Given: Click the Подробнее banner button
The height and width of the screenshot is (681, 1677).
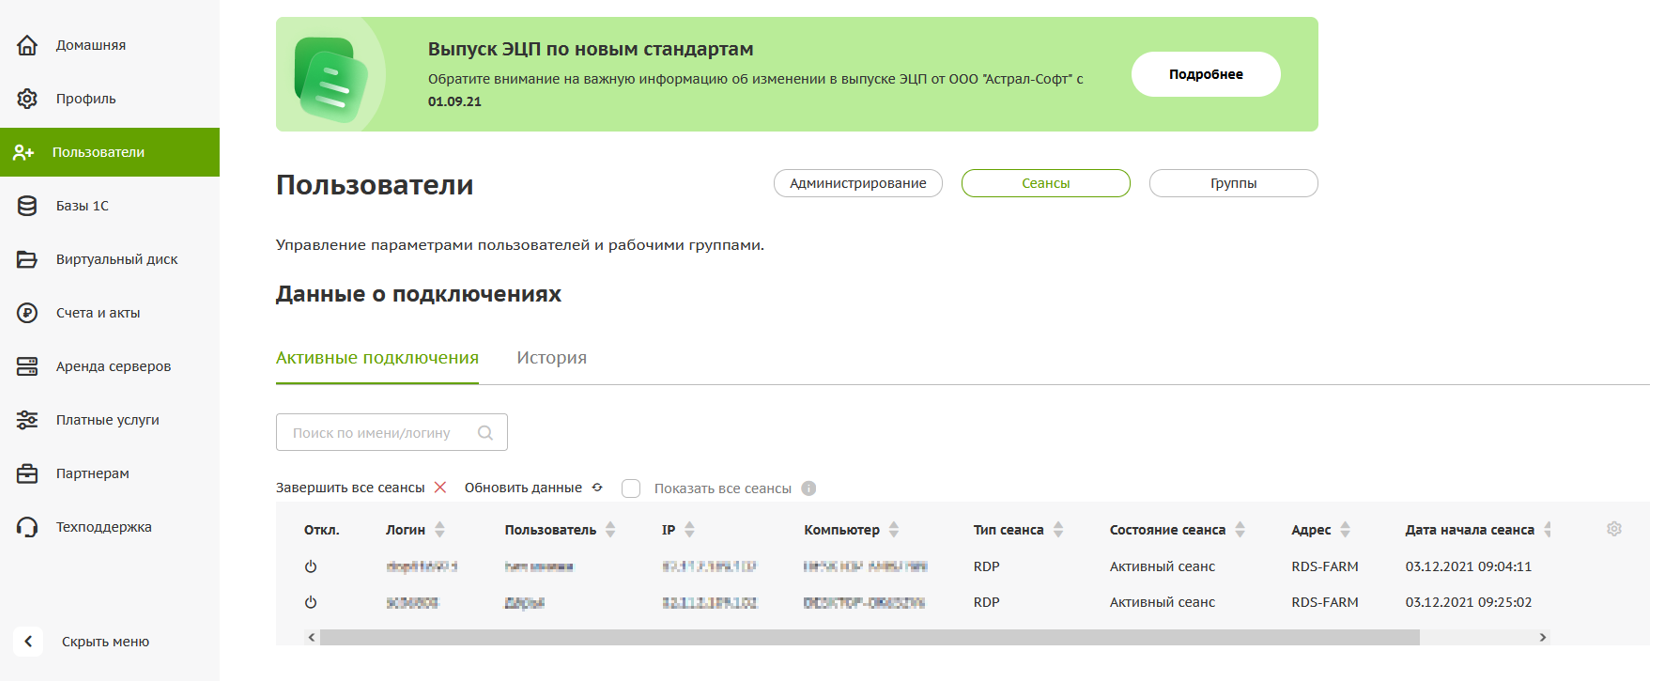Looking at the screenshot, I should click(1206, 74).
